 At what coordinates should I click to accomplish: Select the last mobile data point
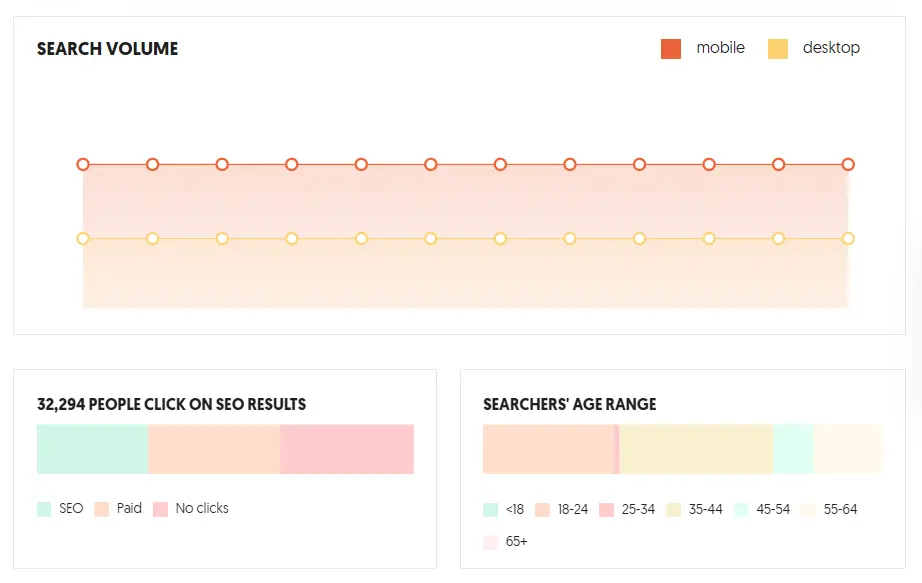848,164
